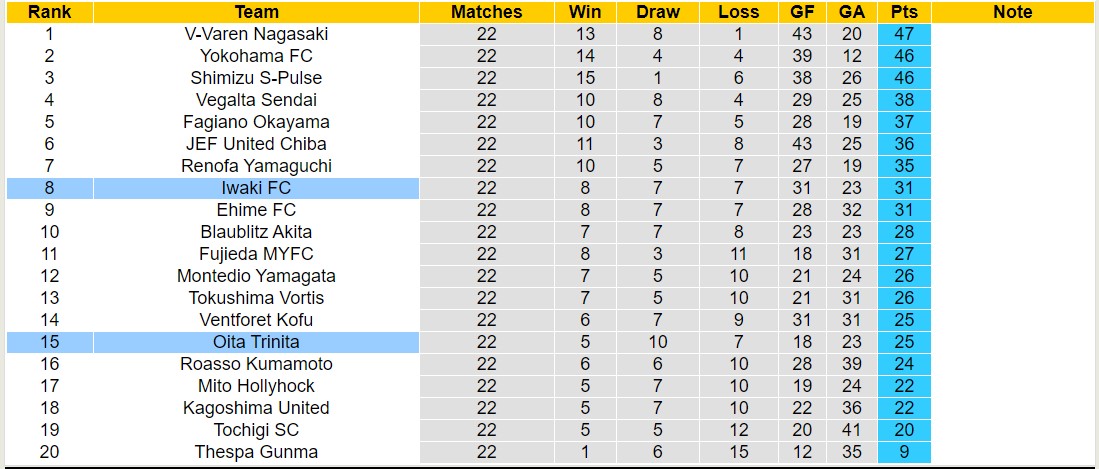Sort by the Team column header
Viewport: 1099px width, 469px height.
[256, 12]
